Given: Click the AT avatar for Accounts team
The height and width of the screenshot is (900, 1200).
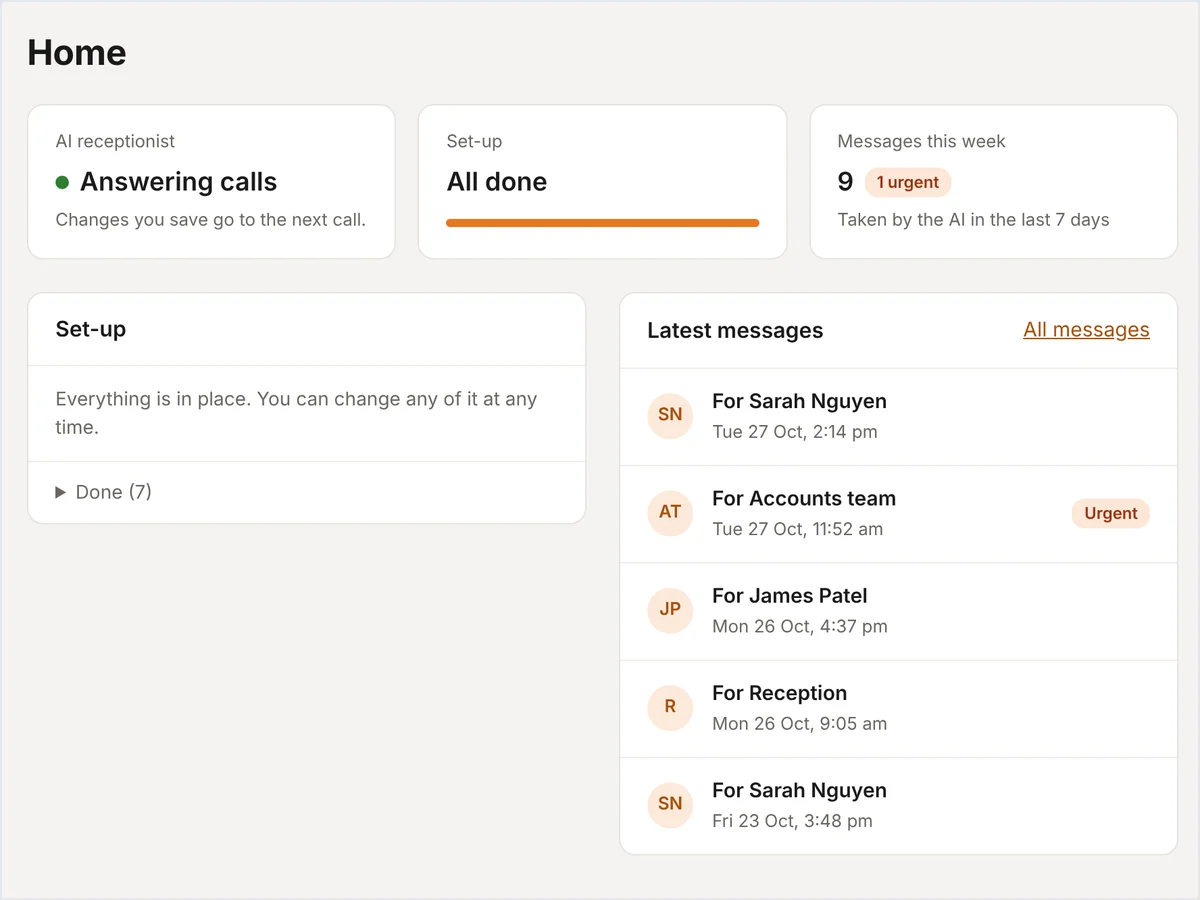Looking at the screenshot, I should pyautogui.click(x=670, y=511).
